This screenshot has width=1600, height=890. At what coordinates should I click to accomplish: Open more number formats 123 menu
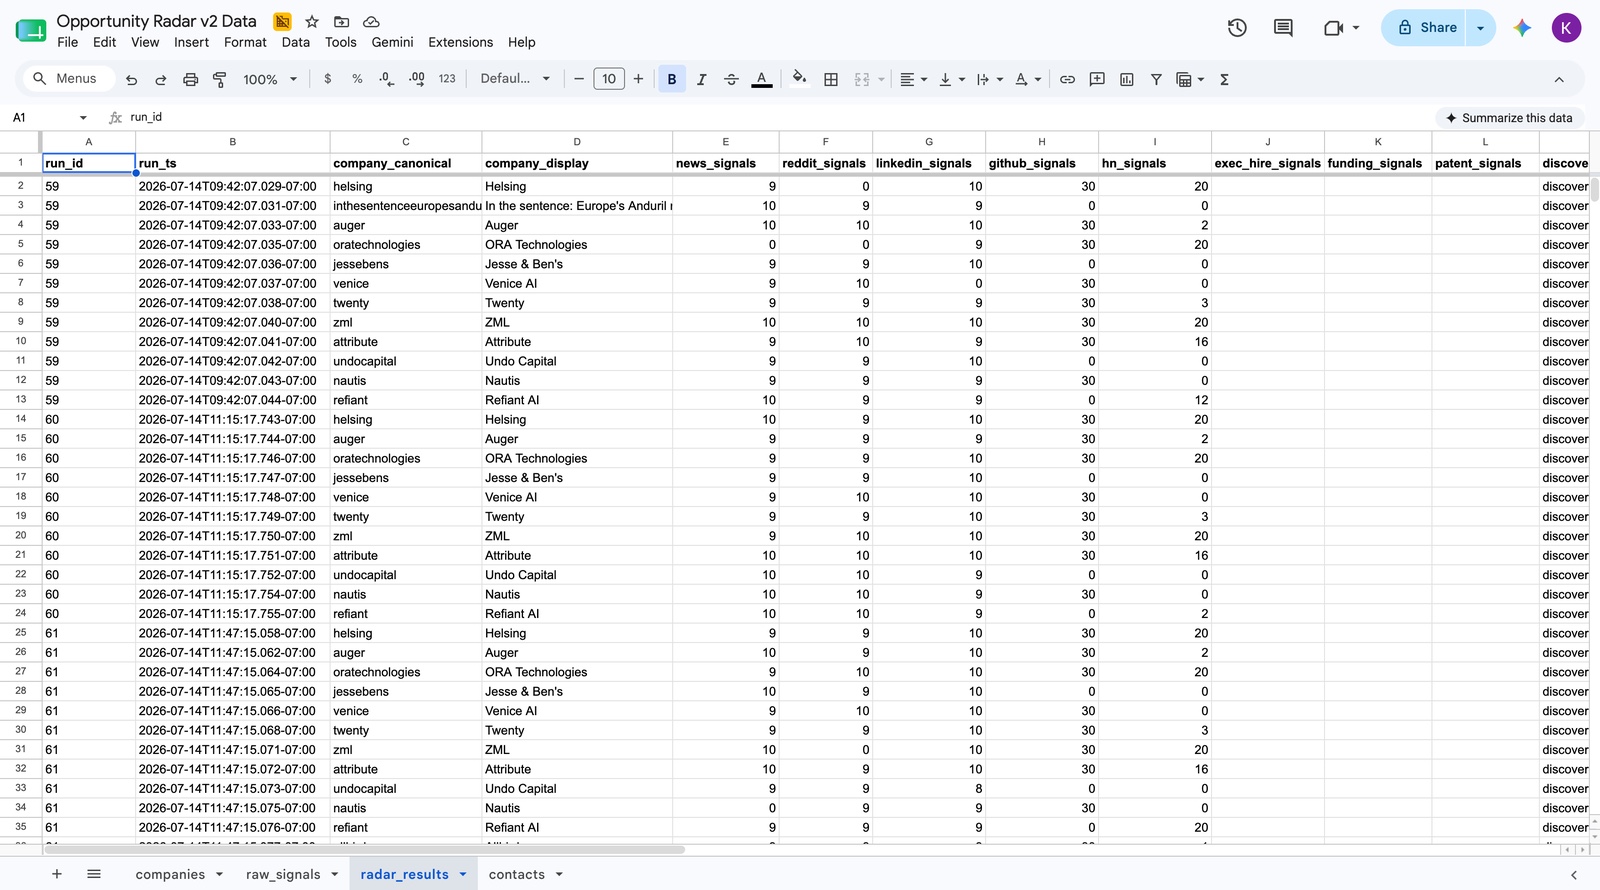coord(447,79)
